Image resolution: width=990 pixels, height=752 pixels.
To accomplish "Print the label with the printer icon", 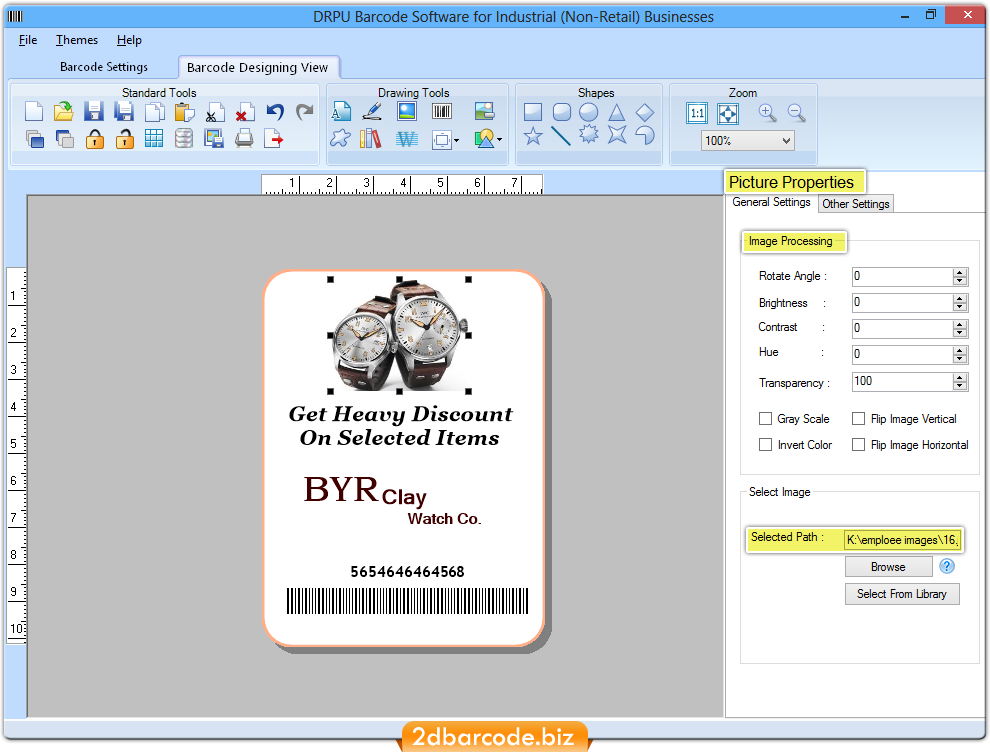I will coord(244,138).
